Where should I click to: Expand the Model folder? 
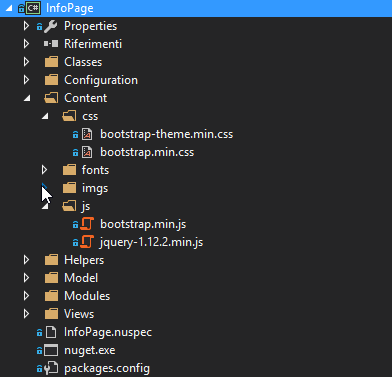click(x=26, y=278)
